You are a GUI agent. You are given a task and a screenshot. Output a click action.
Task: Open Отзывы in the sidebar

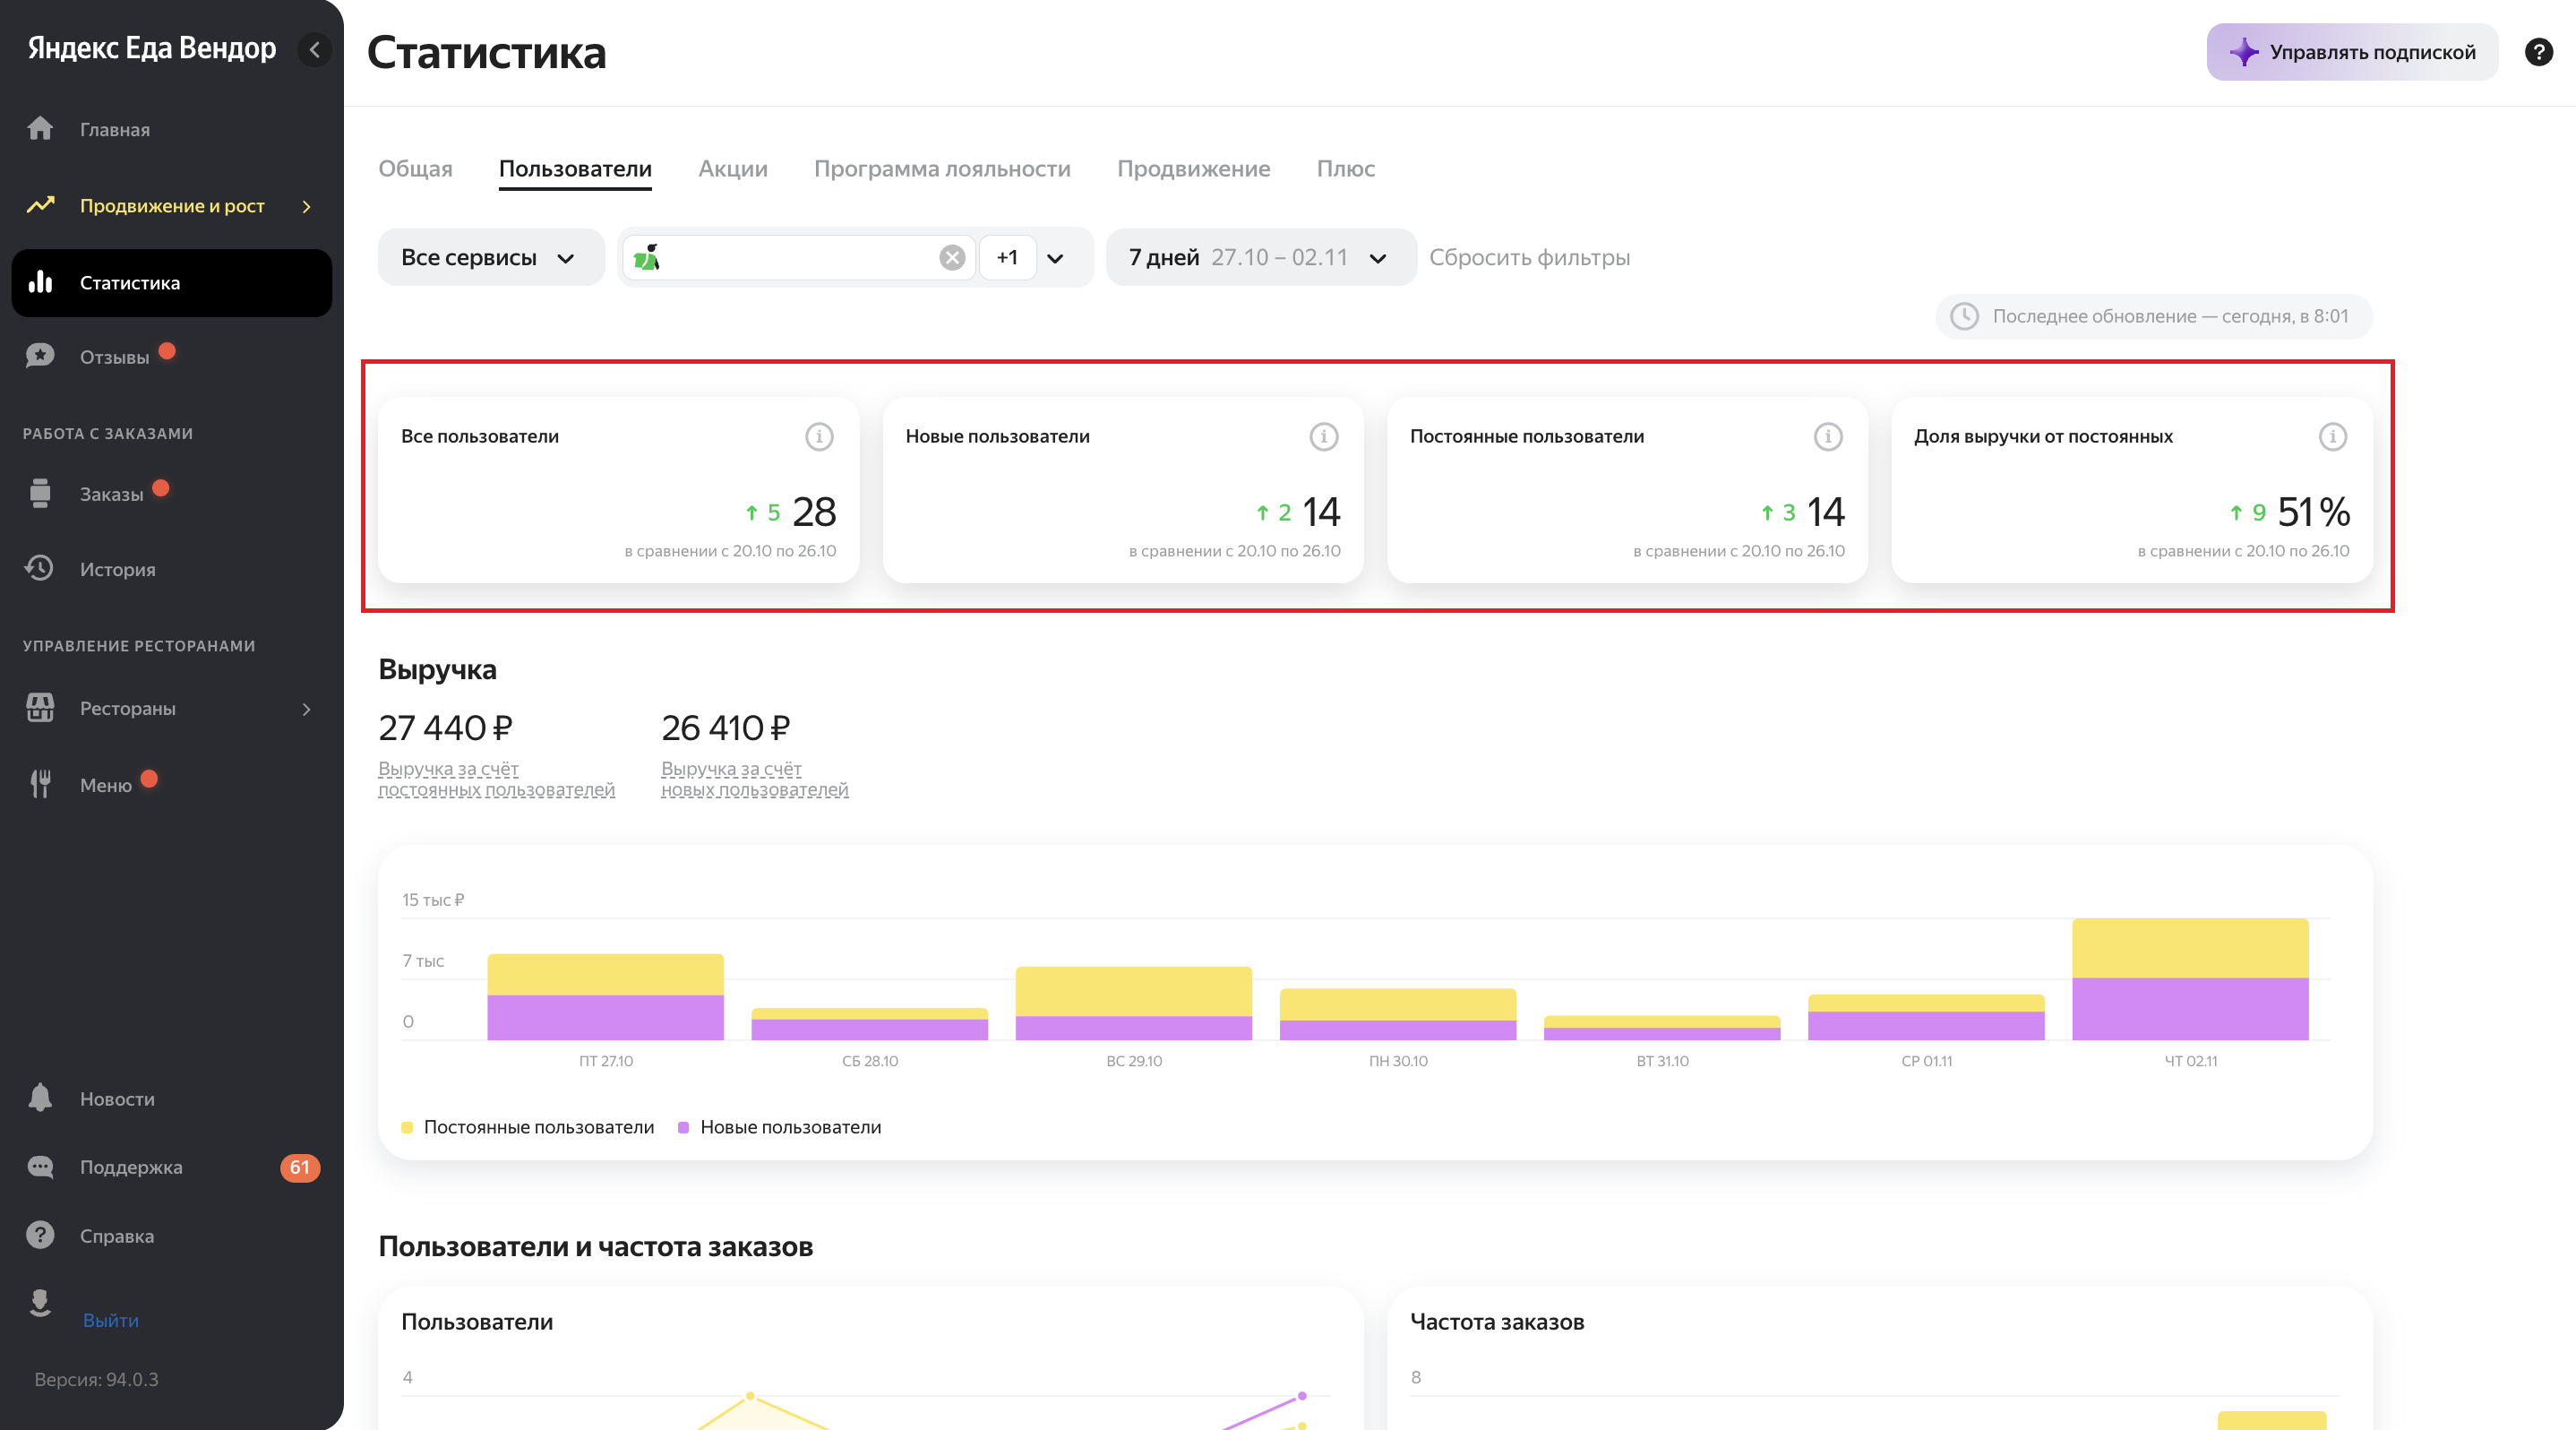tap(114, 357)
